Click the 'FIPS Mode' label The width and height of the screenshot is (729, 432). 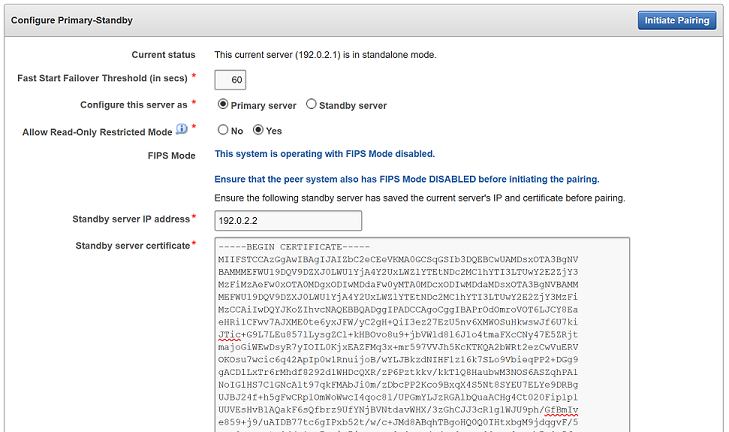point(171,155)
